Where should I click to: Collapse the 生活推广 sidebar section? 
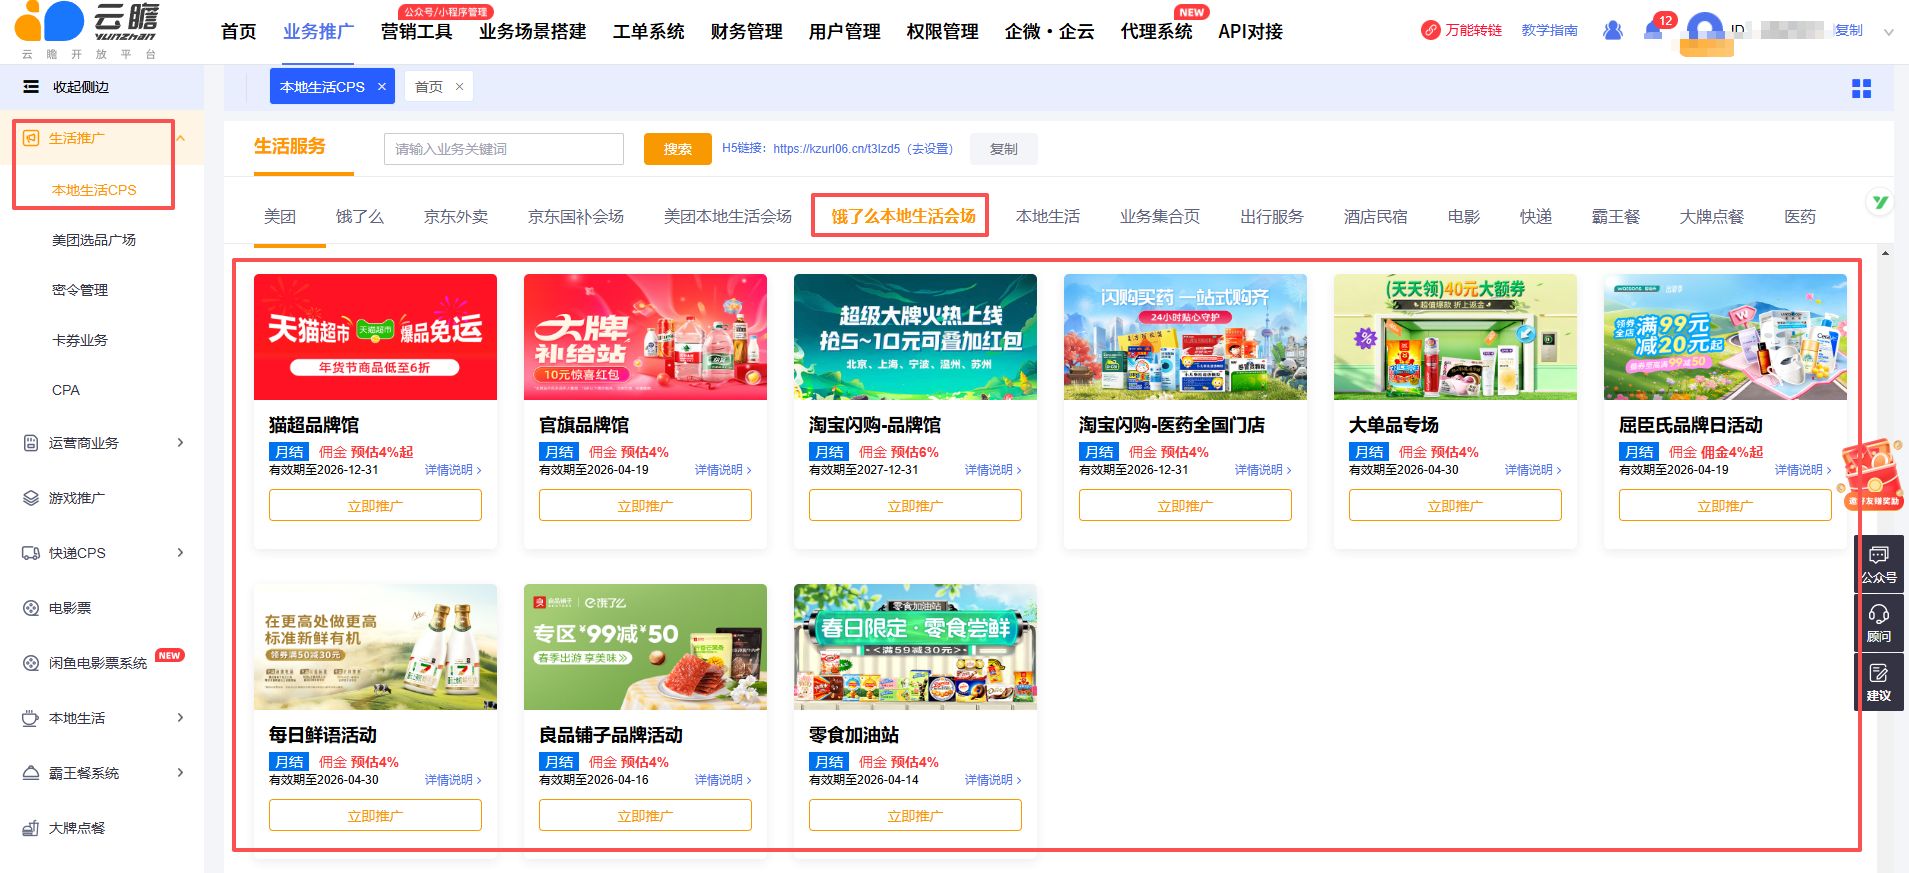click(x=181, y=138)
